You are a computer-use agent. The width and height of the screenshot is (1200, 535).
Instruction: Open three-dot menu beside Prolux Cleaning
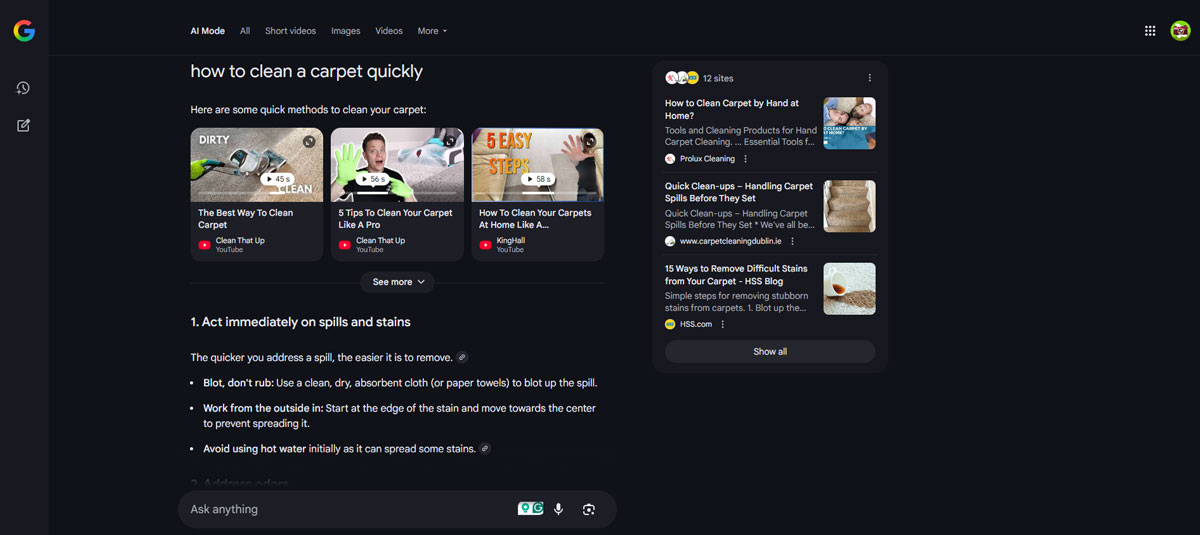[x=745, y=159]
